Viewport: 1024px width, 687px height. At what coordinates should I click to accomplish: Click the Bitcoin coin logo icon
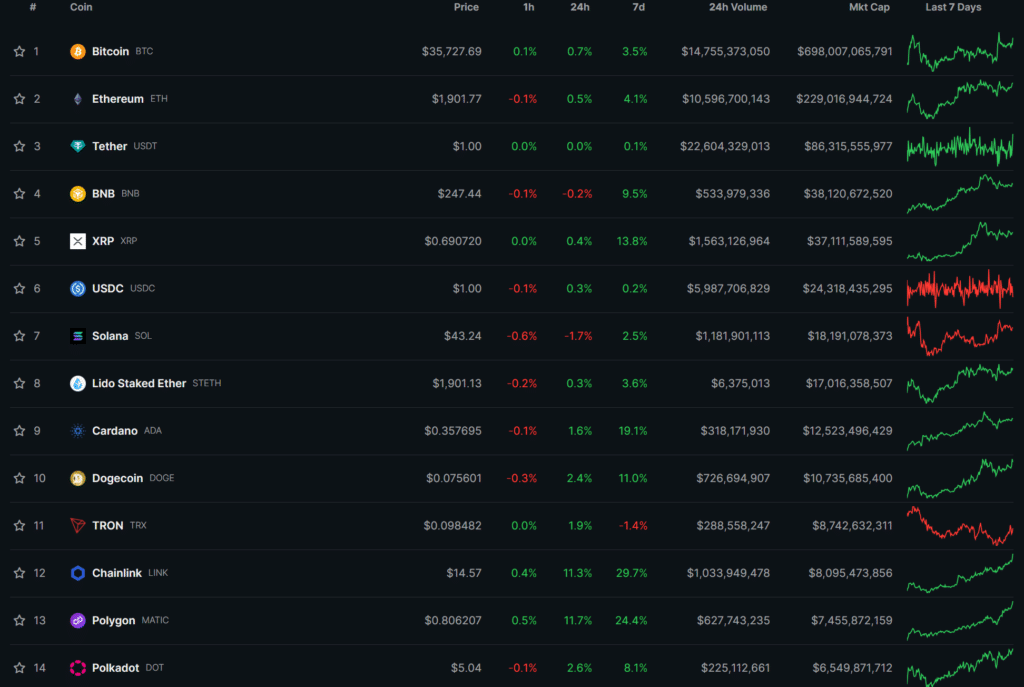tap(78, 52)
